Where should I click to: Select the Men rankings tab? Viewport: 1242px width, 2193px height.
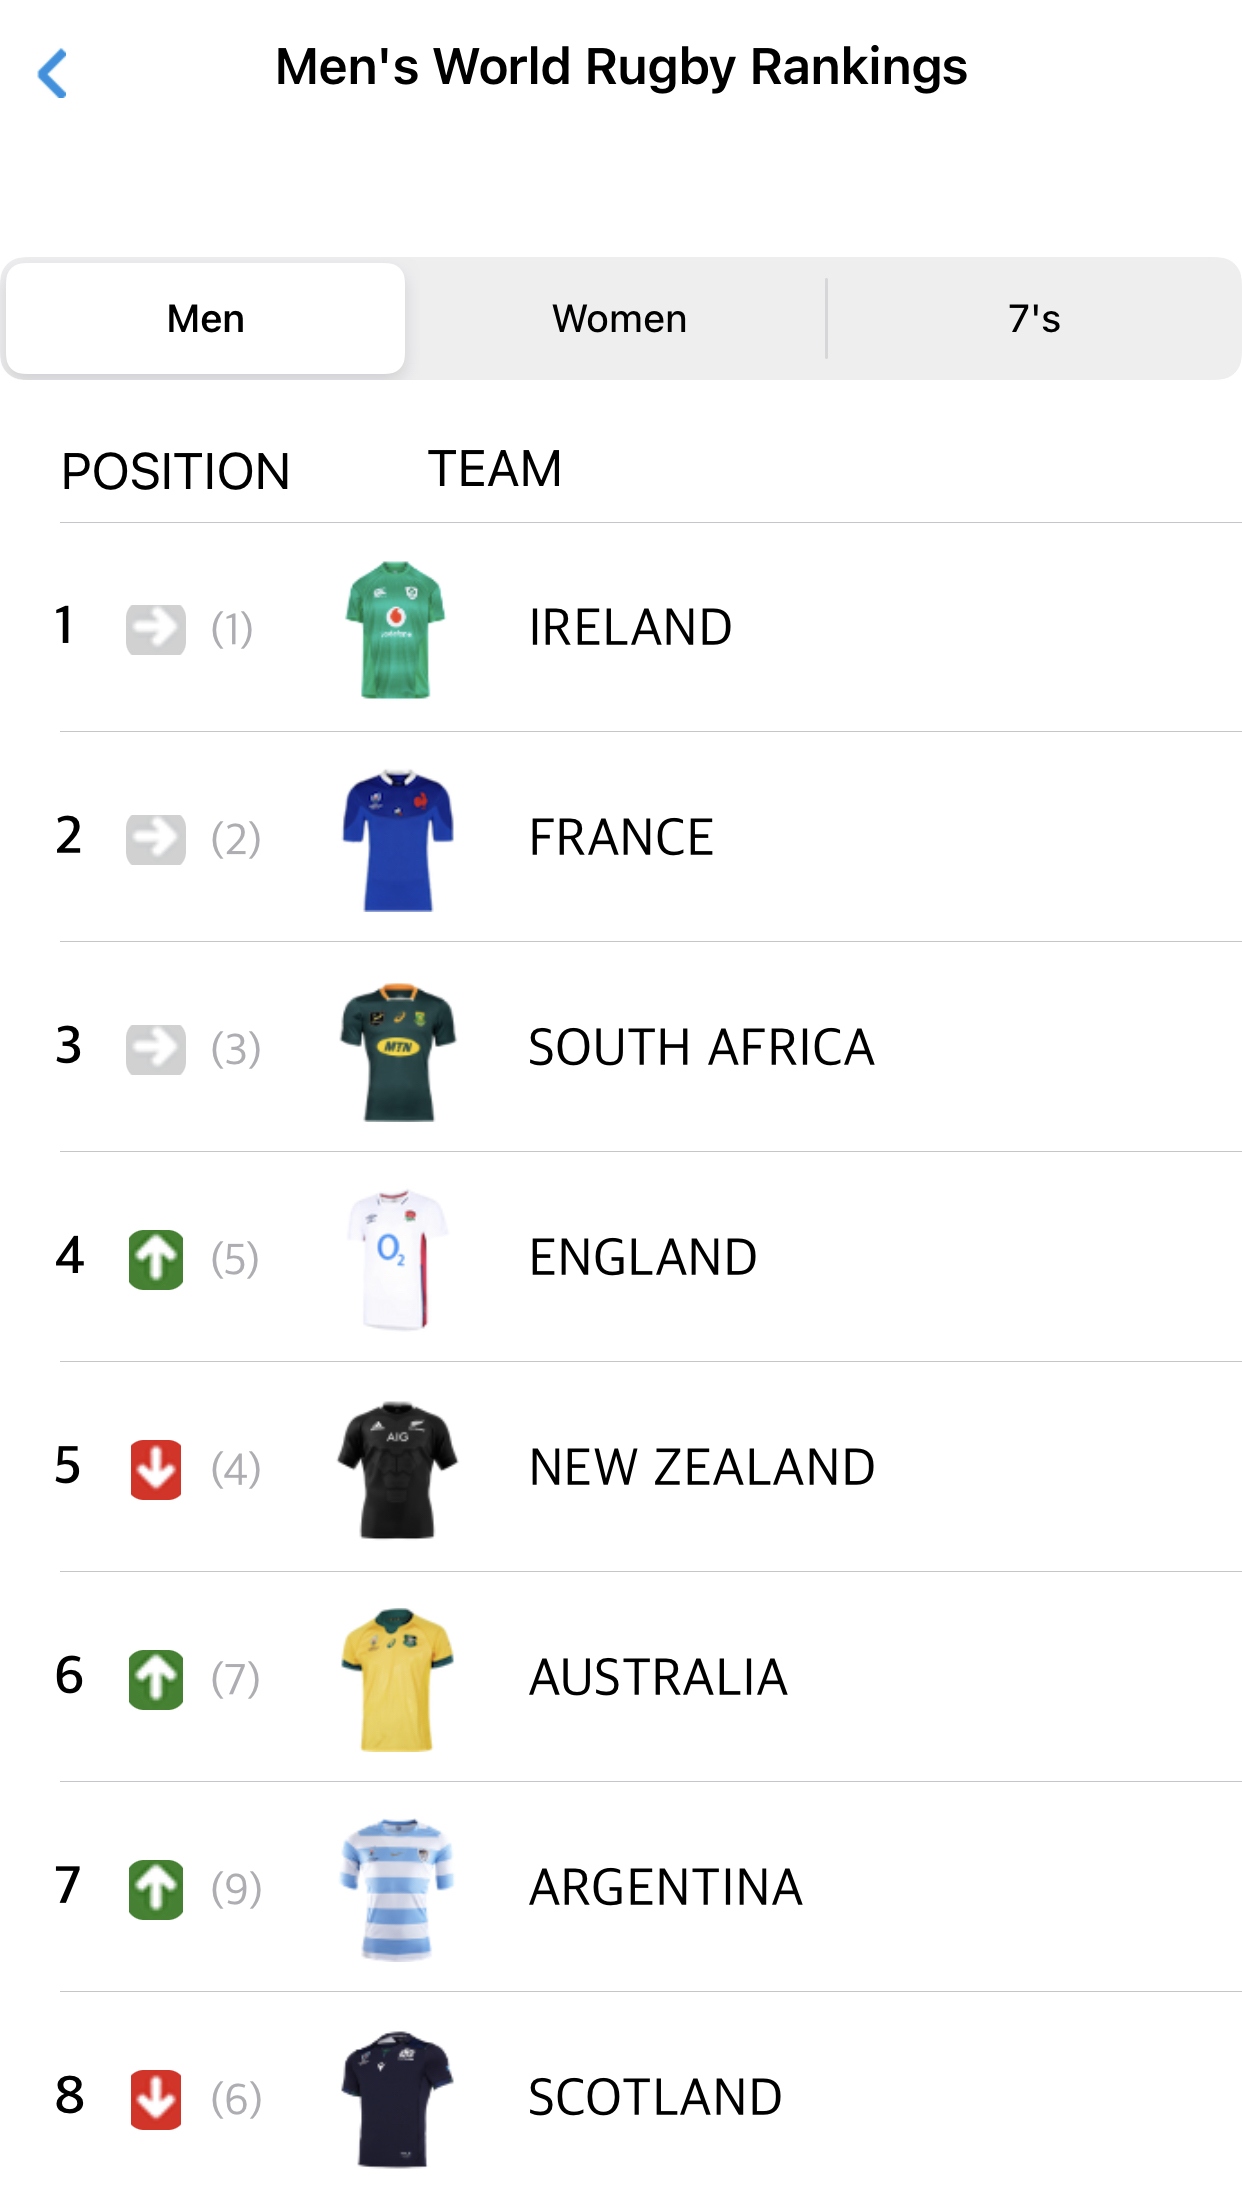tap(206, 319)
